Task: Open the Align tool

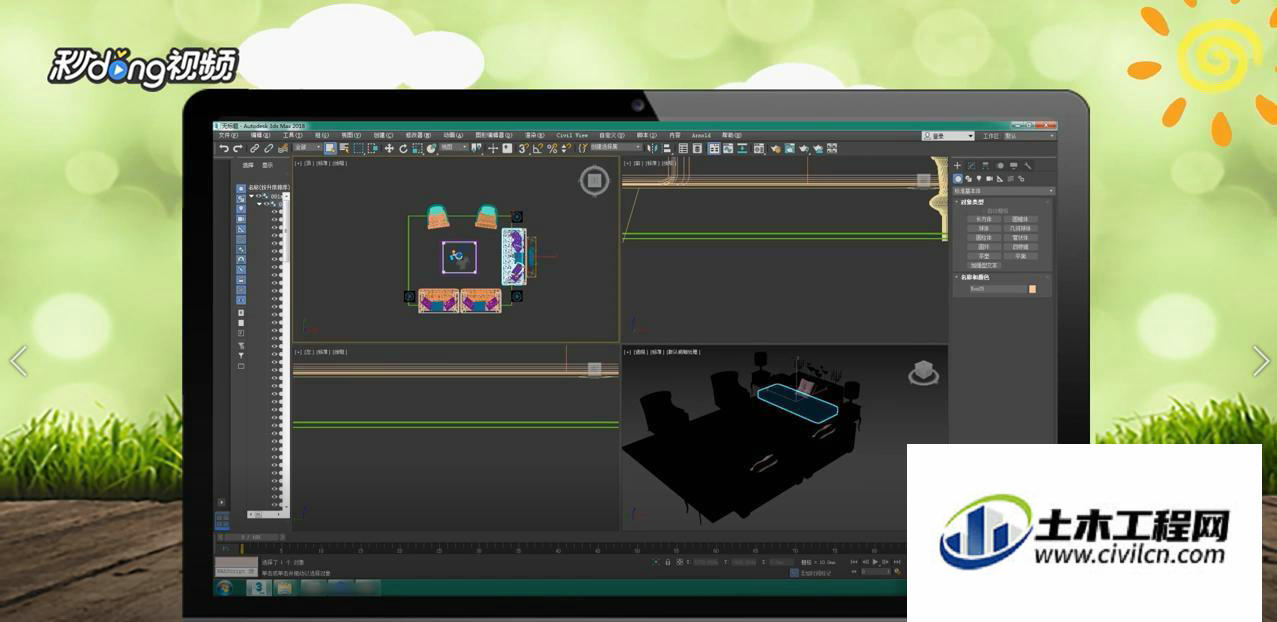Action: click(x=667, y=148)
